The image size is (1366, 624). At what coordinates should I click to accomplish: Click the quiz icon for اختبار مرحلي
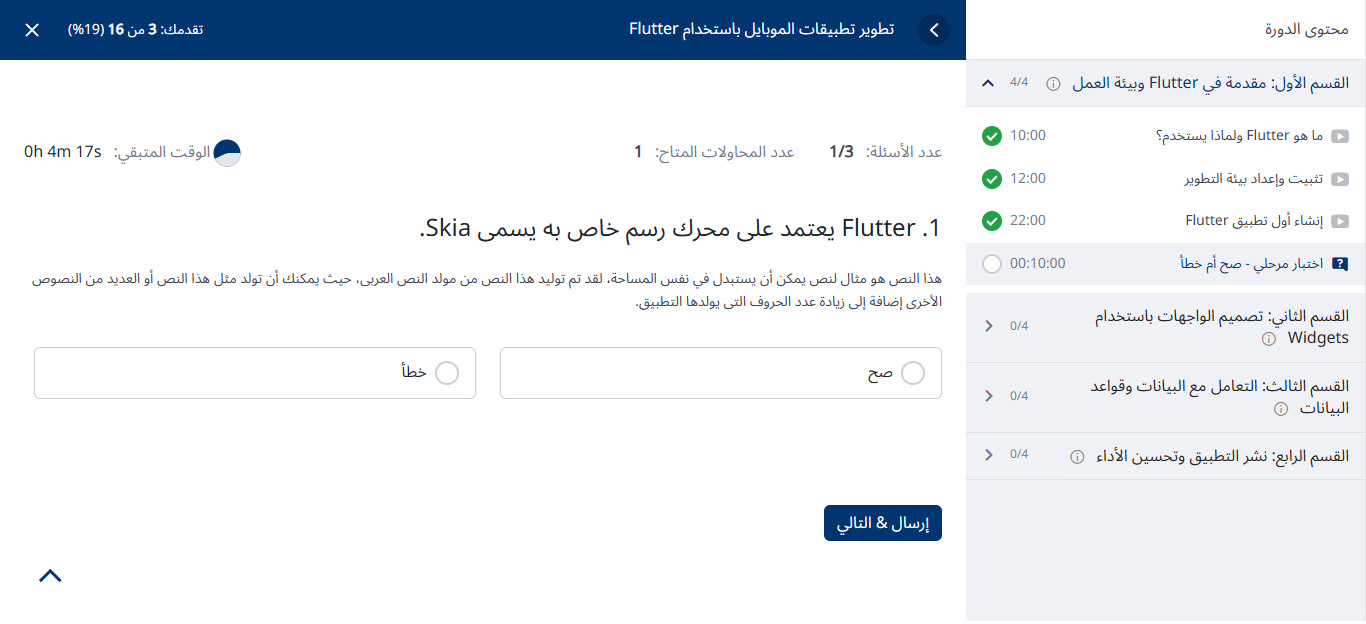pyautogui.click(x=1340, y=264)
